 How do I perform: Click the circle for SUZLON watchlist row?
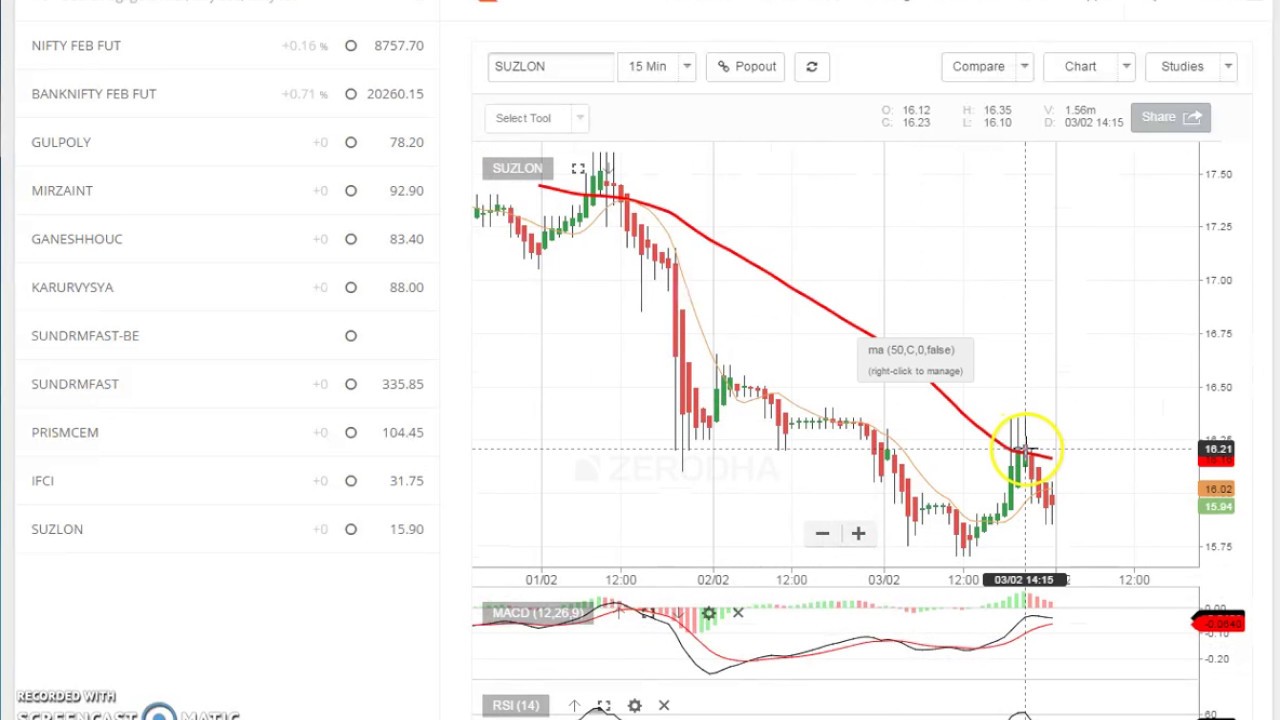point(351,530)
